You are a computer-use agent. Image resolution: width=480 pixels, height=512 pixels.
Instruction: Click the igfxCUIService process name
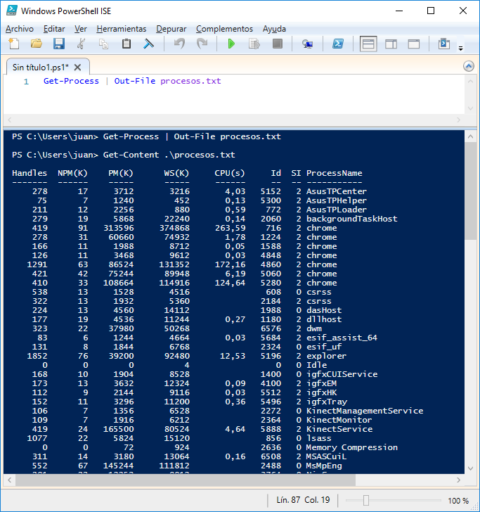[x=342, y=374]
